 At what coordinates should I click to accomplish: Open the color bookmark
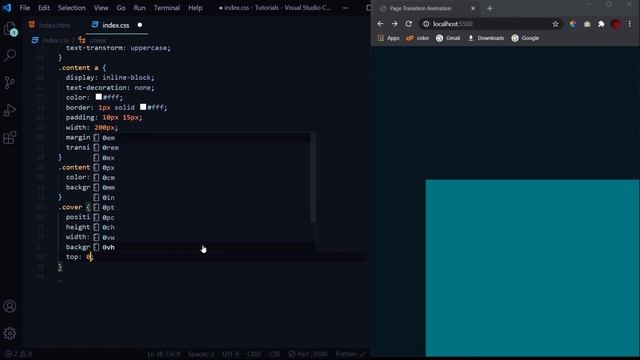(417, 38)
